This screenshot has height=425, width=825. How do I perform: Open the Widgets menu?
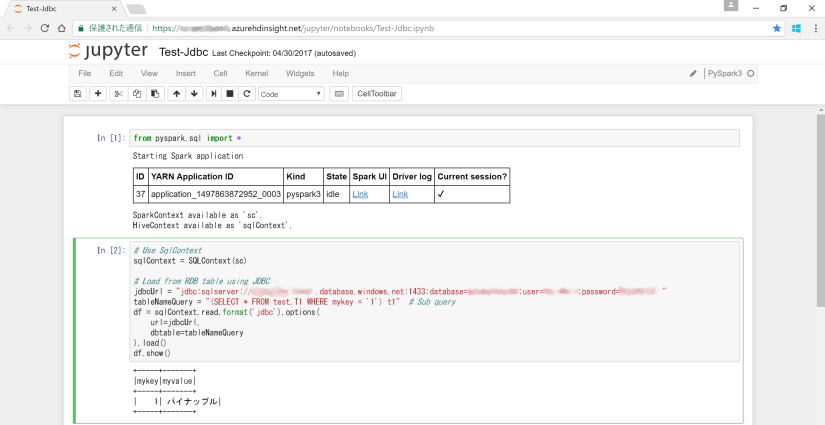pyautogui.click(x=300, y=73)
